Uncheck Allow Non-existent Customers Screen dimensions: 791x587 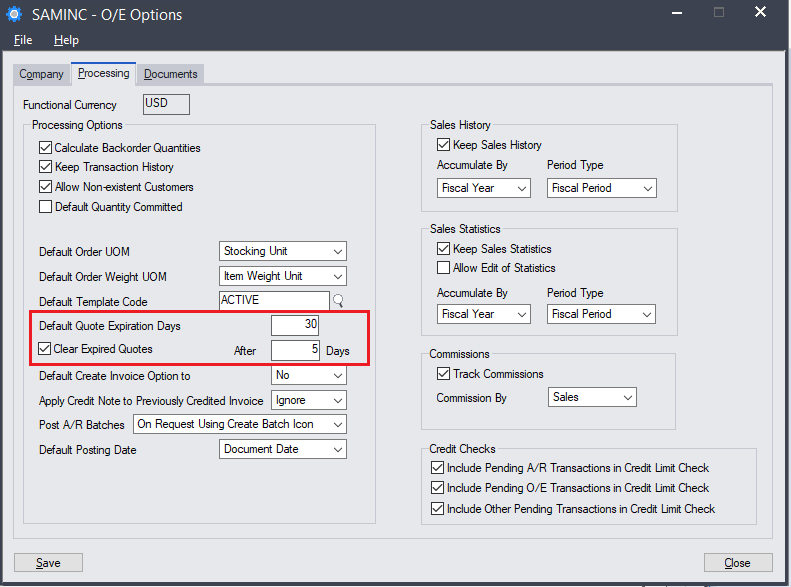pyautogui.click(x=45, y=187)
